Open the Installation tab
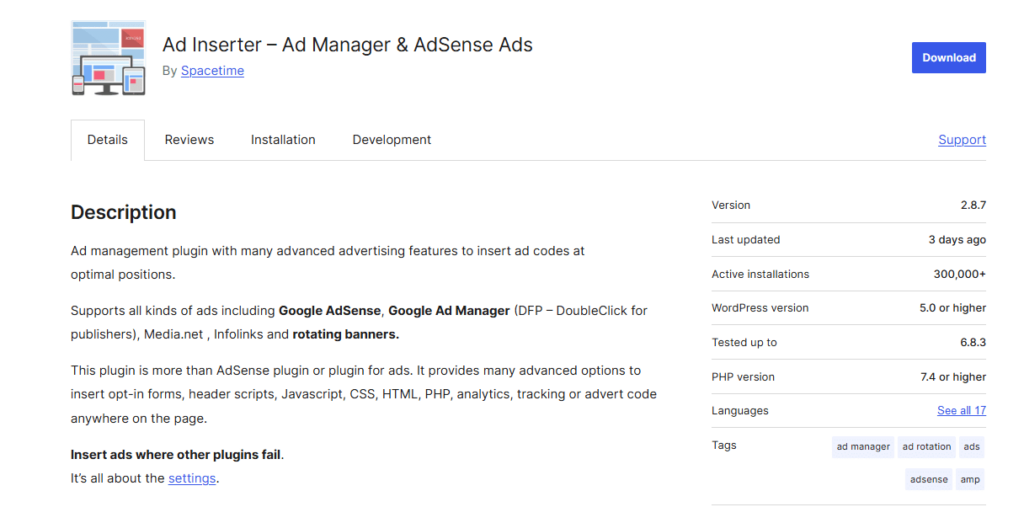 (283, 140)
